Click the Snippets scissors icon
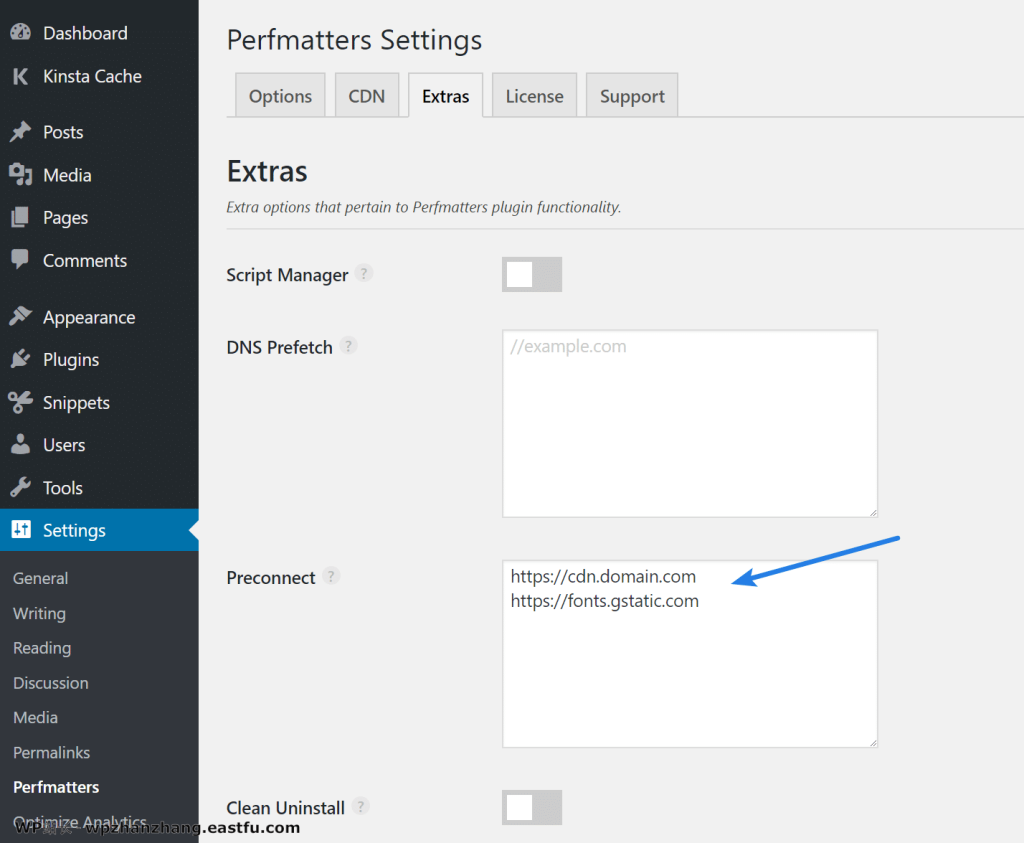 click(20, 403)
